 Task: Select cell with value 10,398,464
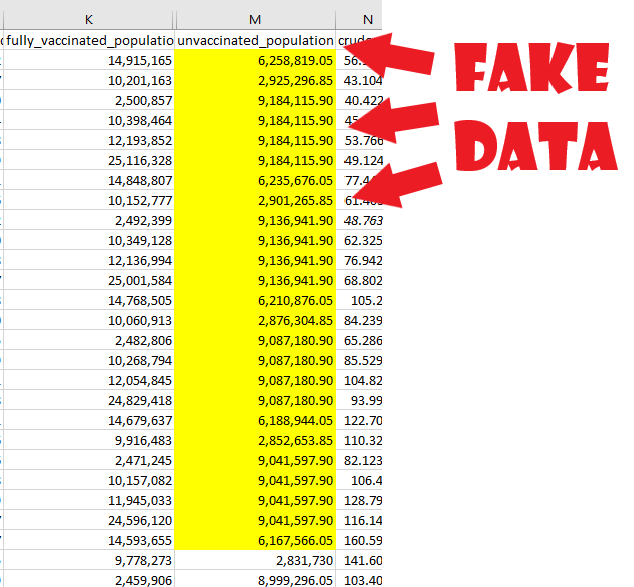[x=89, y=120]
